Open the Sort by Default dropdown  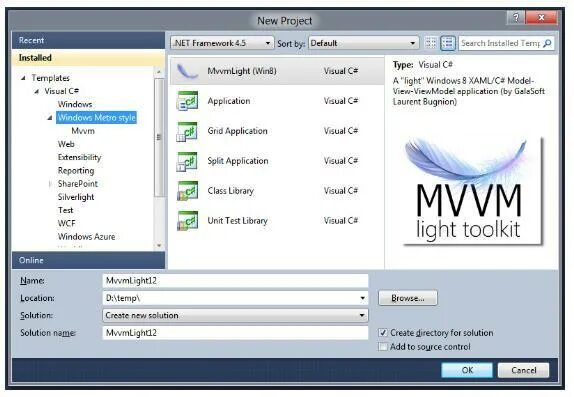coord(364,43)
